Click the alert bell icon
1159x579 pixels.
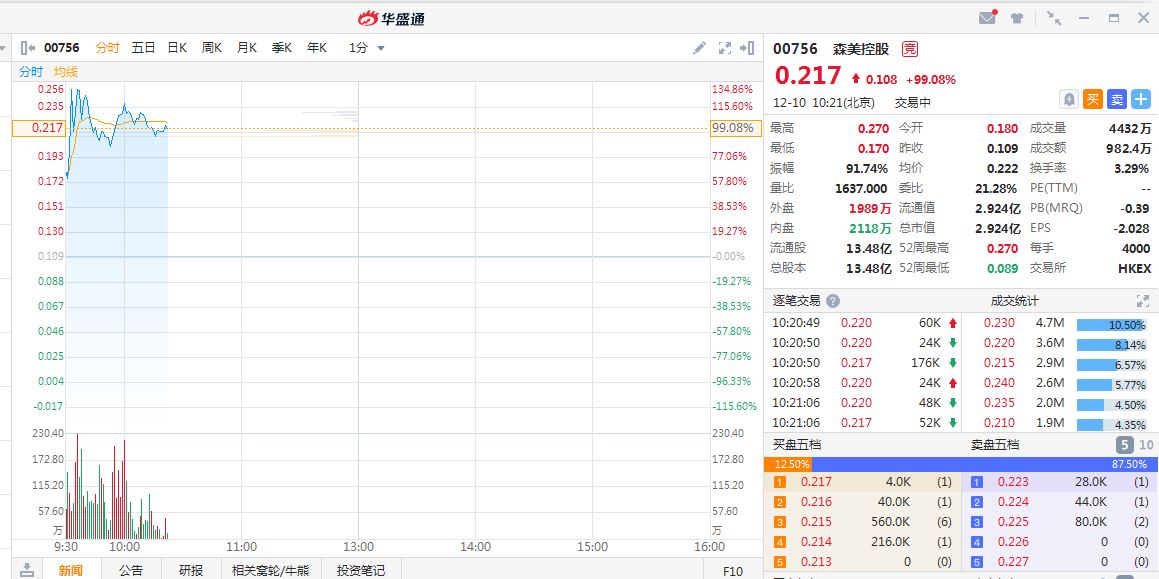tap(1069, 99)
